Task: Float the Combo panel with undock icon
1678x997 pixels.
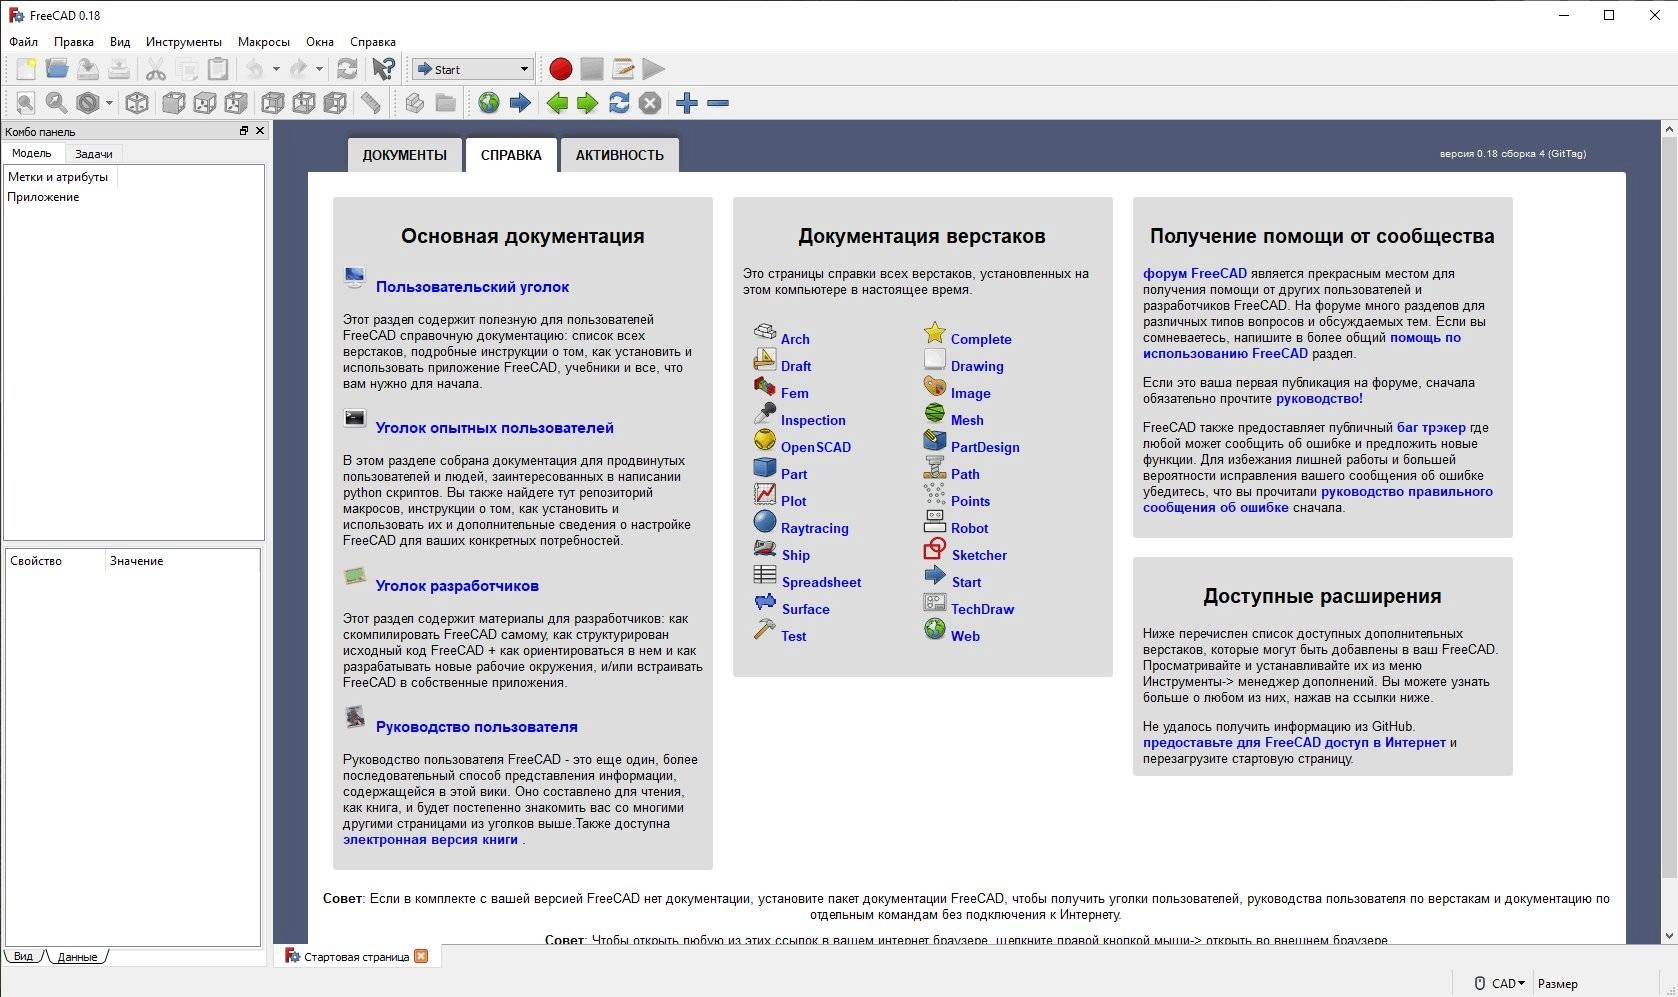Action: pos(243,131)
